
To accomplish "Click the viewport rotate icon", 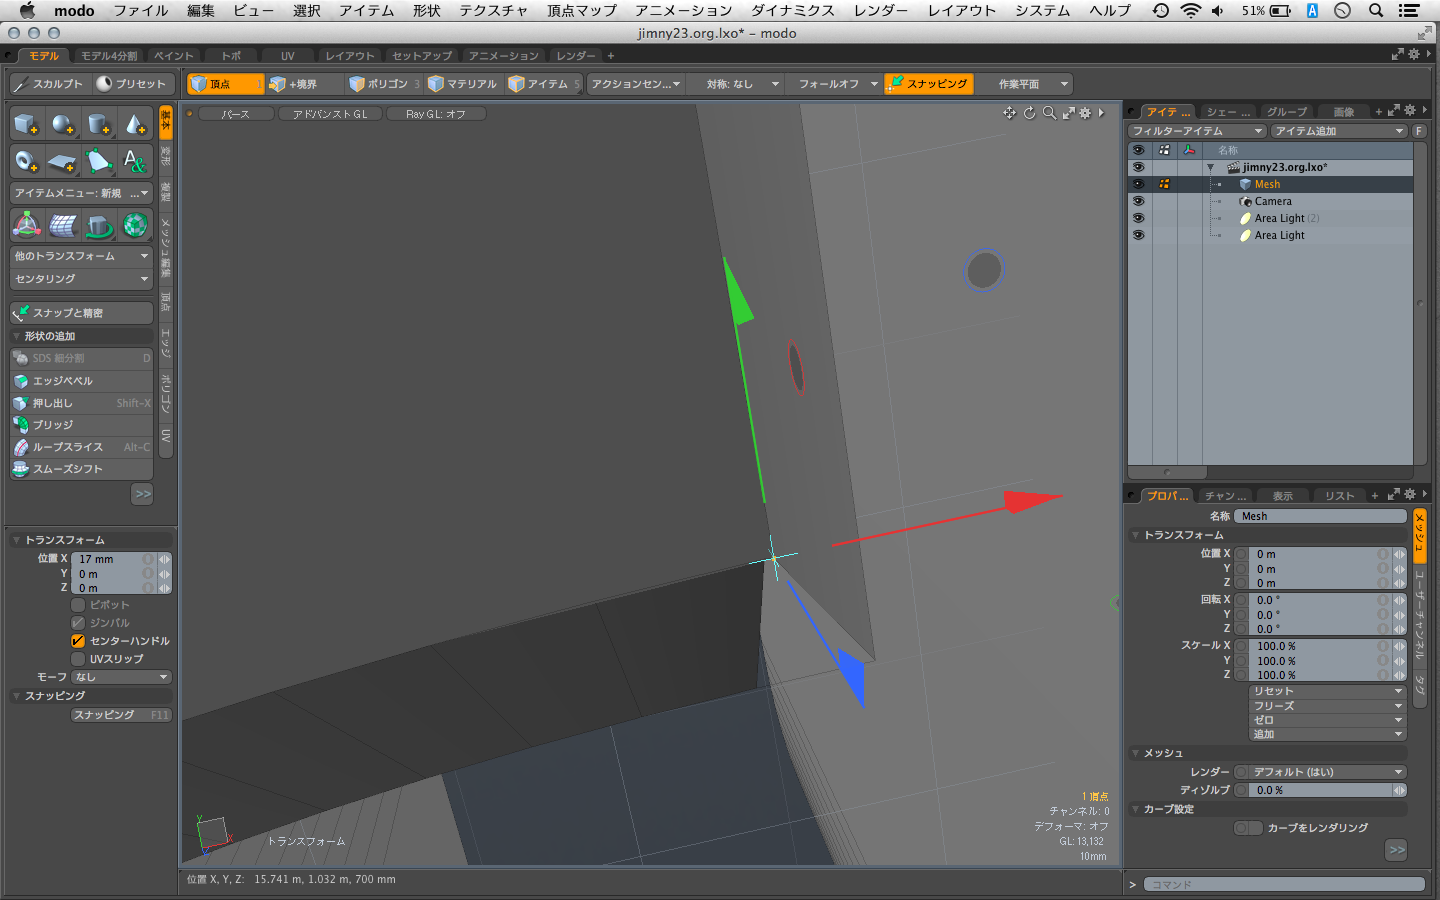I will coord(1030,113).
